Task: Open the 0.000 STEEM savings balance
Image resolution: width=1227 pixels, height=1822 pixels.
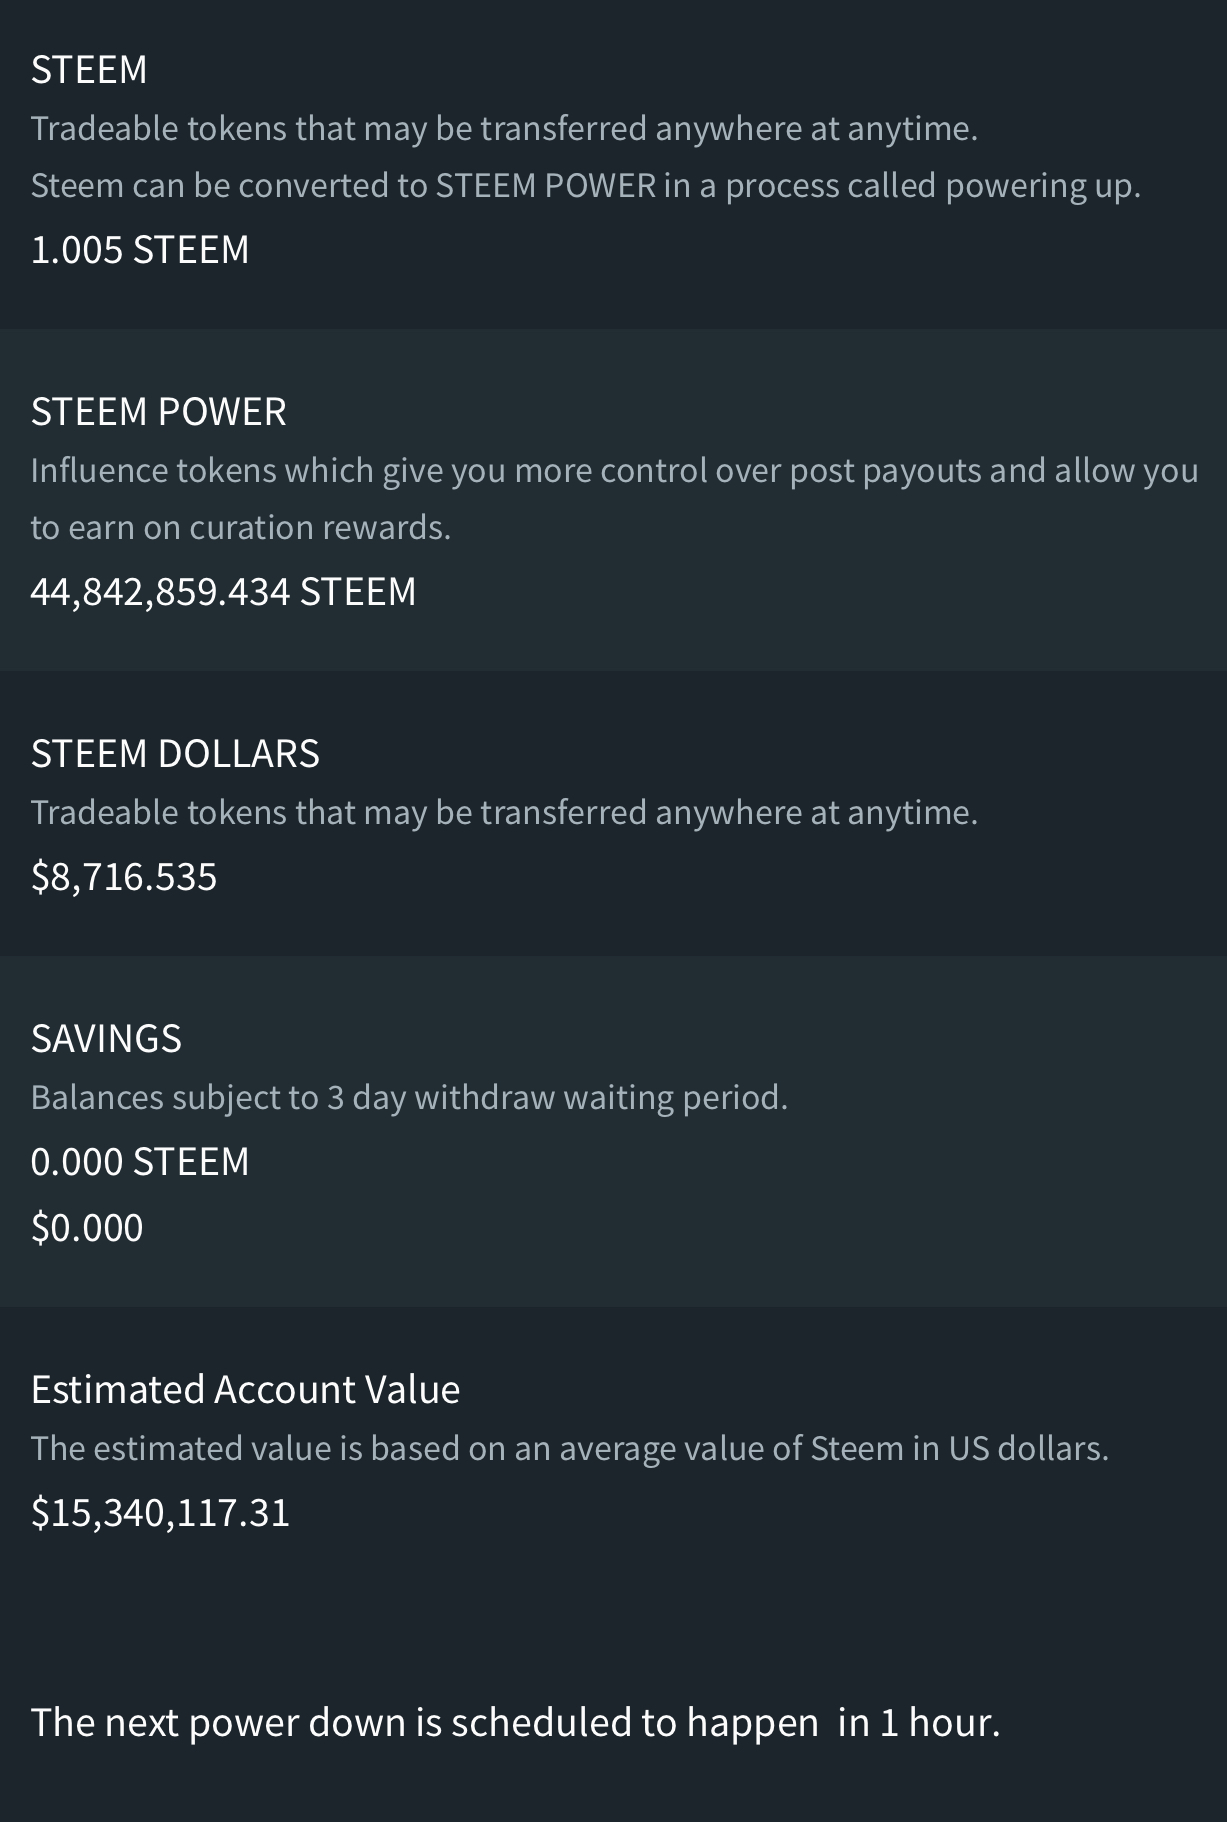Action: (140, 1162)
